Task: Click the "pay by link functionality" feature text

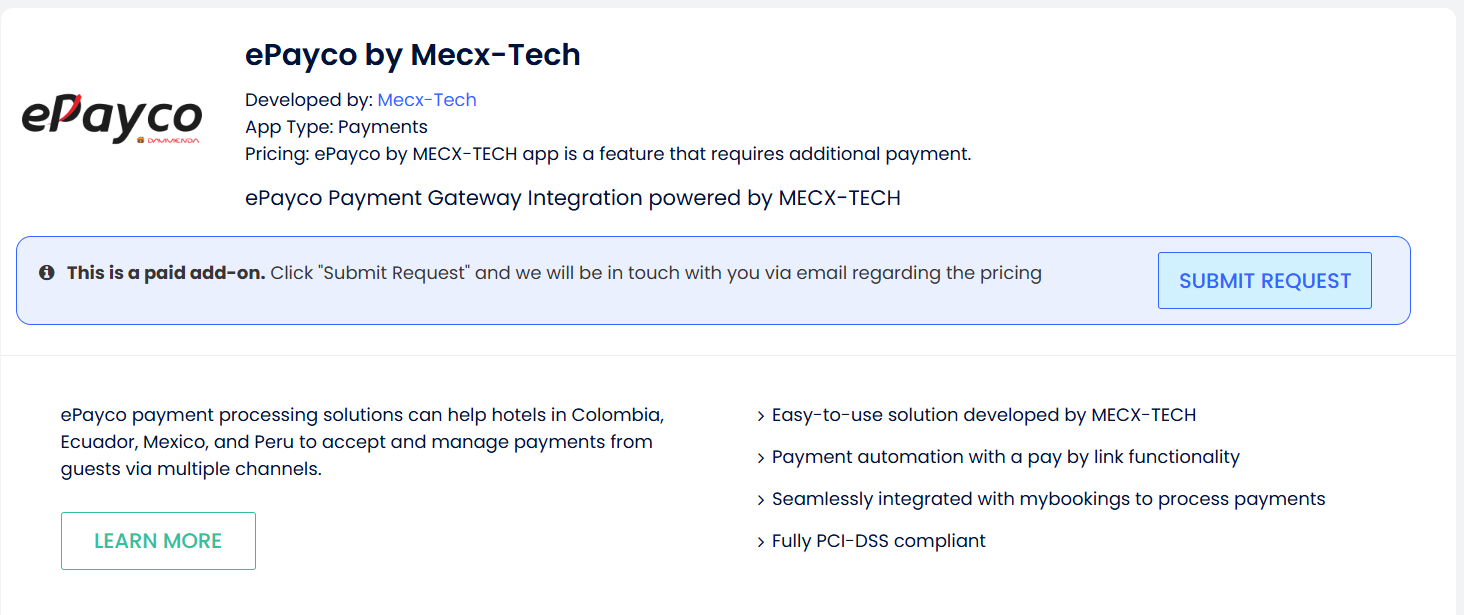Action: point(1006,457)
